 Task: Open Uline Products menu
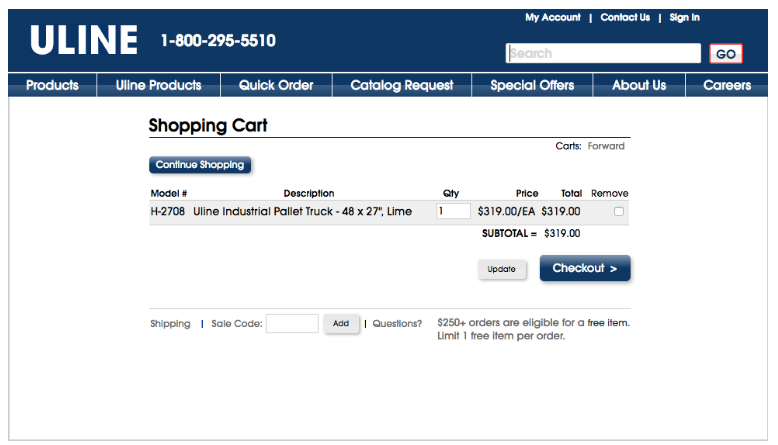click(158, 85)
